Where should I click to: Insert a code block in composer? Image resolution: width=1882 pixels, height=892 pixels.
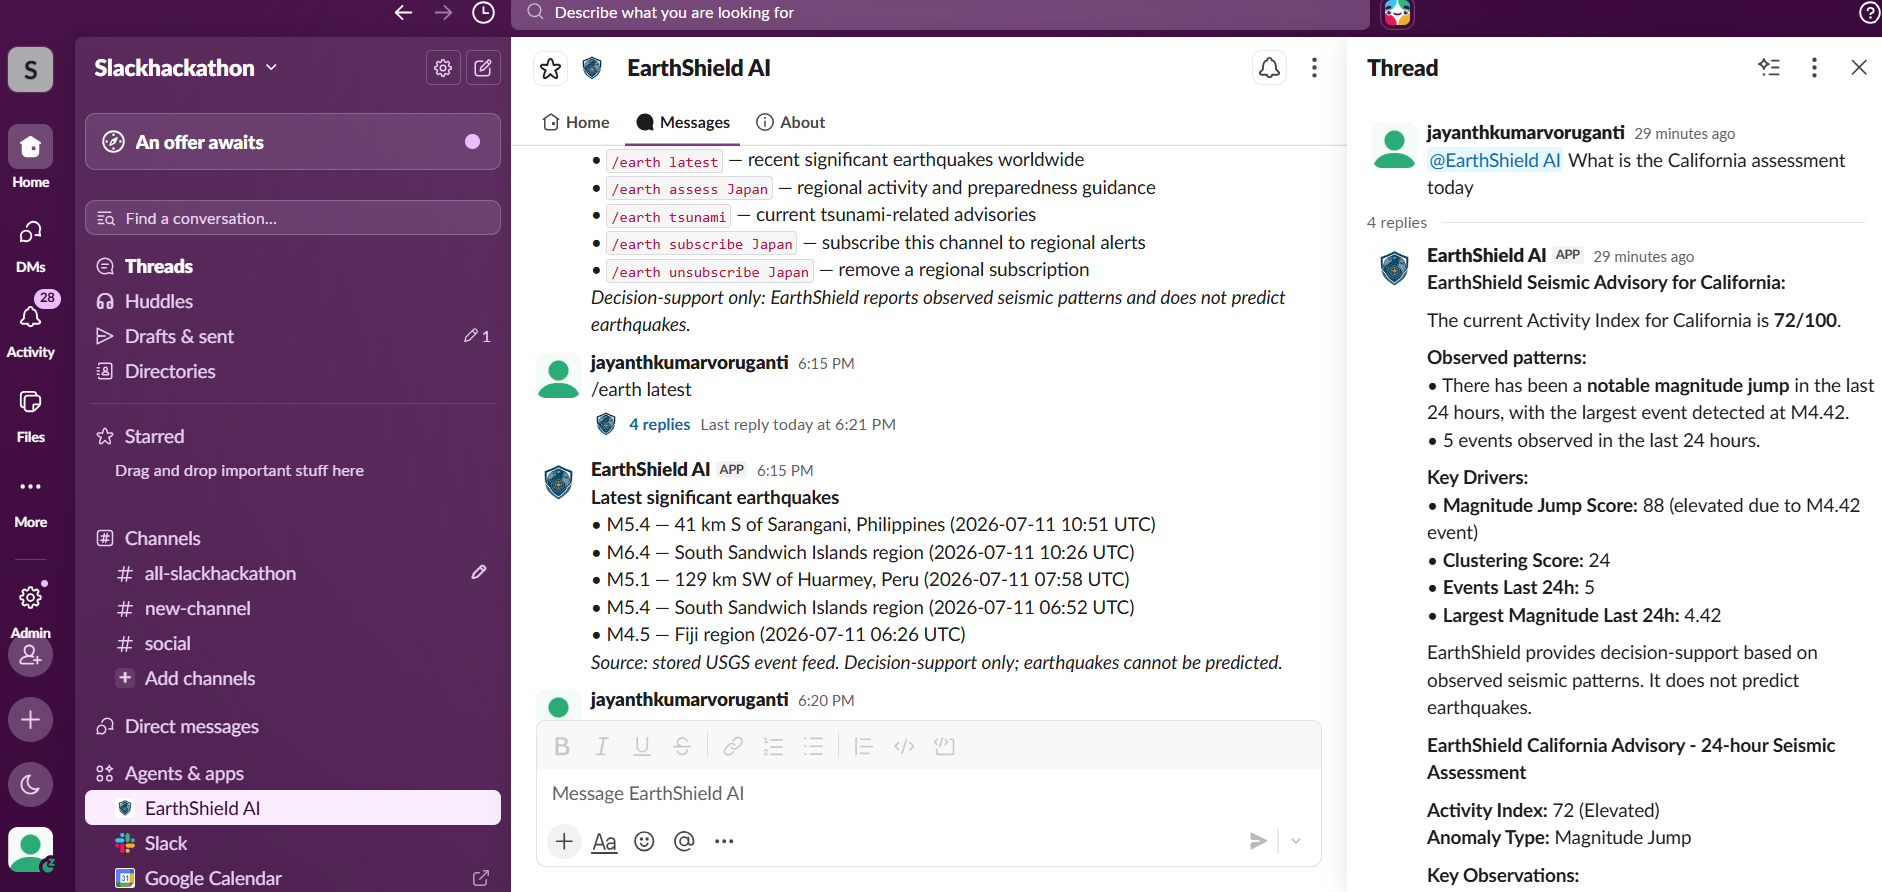pyautogui.click(x=944, y=746)
